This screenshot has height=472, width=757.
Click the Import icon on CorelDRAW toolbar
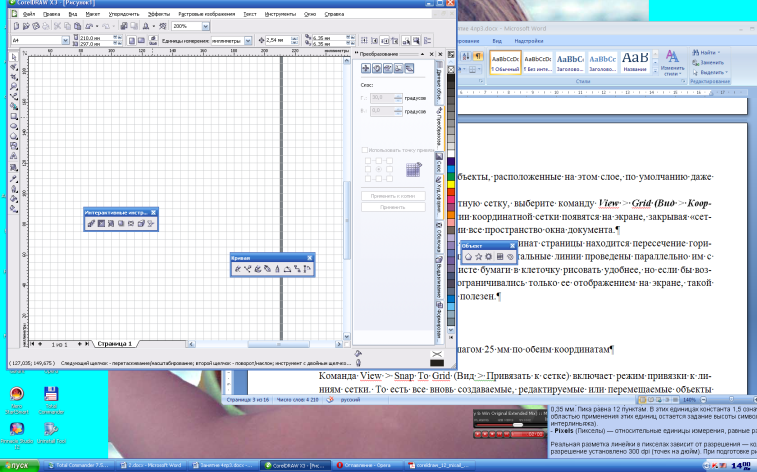pos(124,26)
